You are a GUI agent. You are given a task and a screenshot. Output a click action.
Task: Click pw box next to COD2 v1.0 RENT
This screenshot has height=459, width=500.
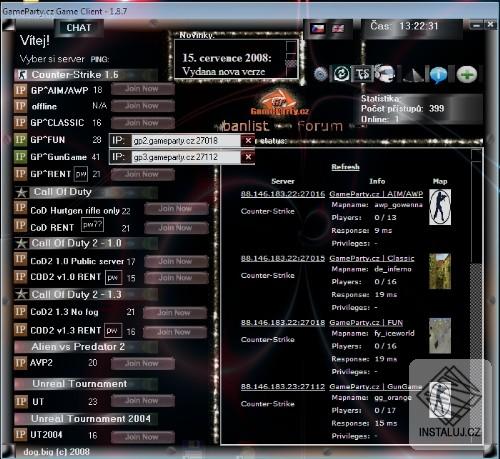[113, 277]
